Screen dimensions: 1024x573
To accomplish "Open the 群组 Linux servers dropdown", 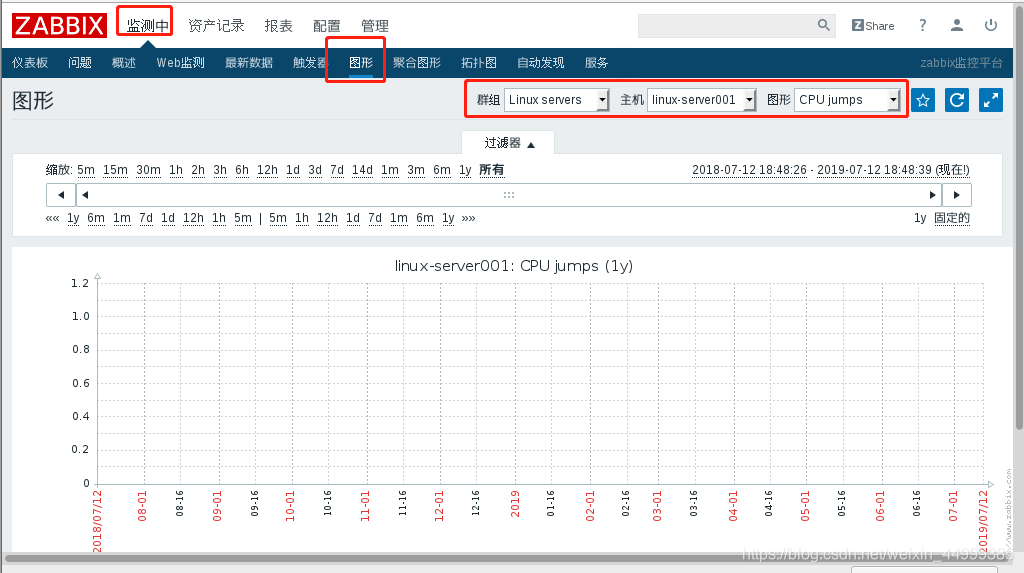I will tap(557, 100).
